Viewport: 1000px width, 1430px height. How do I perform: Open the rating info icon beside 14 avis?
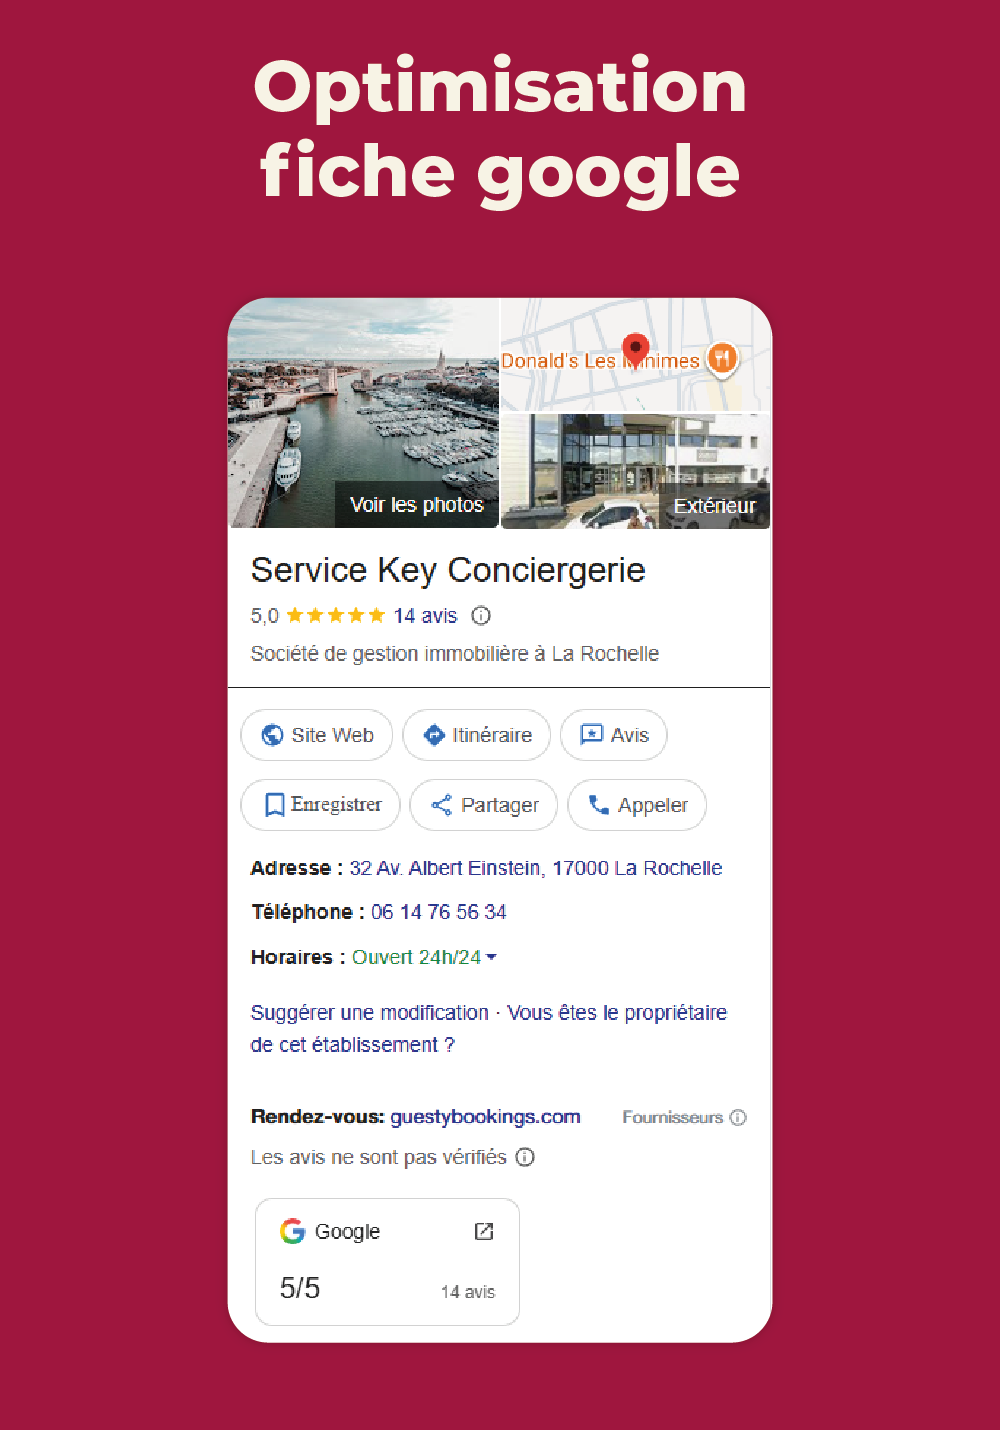pos(481,616)
